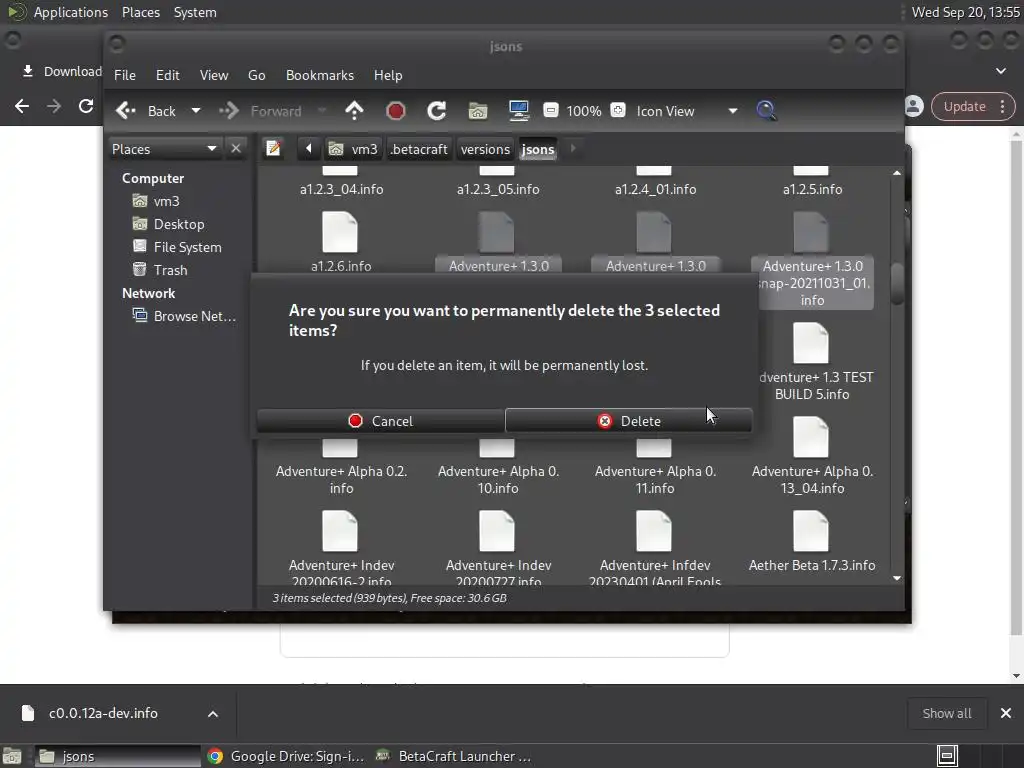Switch to Google Drive taskbar window
Viewport: 1024px width, 768px height.
[x=286, y=756]
